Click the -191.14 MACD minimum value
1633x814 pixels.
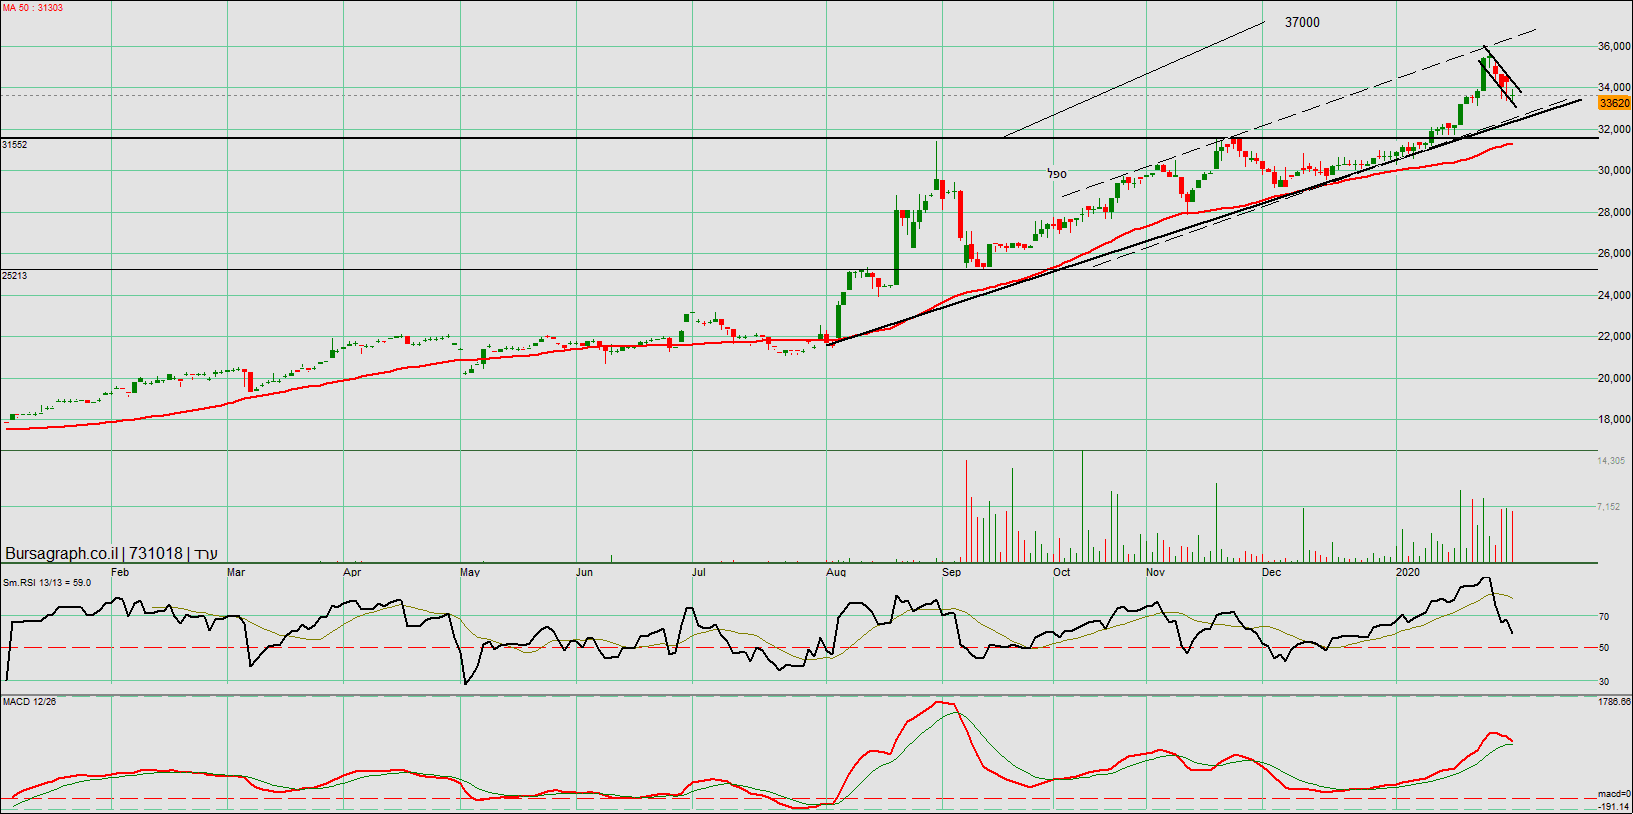coord(1614,806)
